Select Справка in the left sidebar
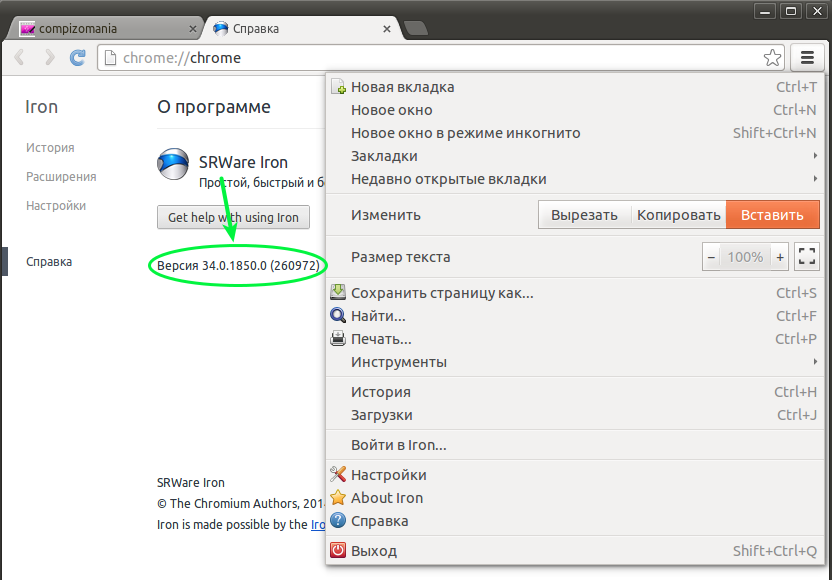Screen dimensions: 832x580 49,262
